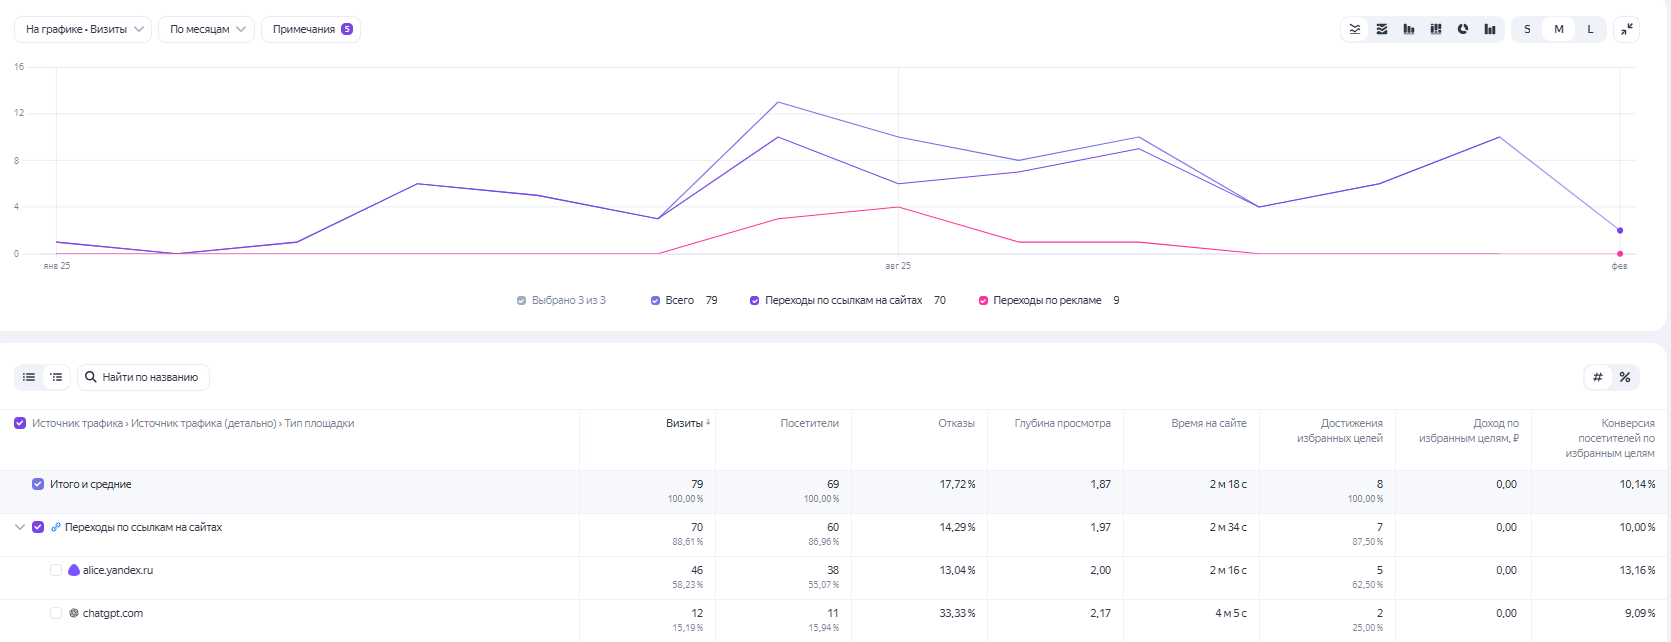Viewport: 1671px width, 642px height.
Task: Check the alice.yandex.ru row checkbox
Action: 56,570
